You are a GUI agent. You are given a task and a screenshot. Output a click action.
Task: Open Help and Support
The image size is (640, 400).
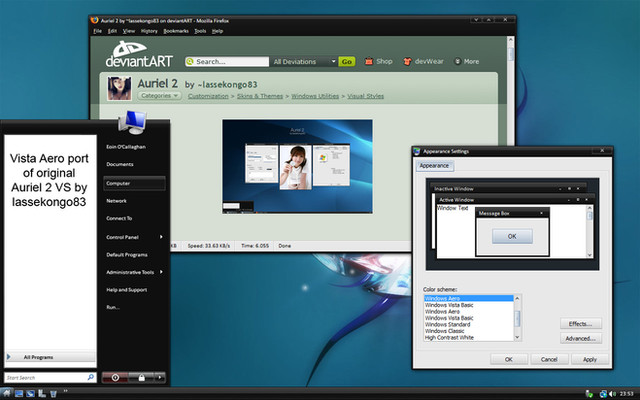pyautogui.click(x=127, y=290)
